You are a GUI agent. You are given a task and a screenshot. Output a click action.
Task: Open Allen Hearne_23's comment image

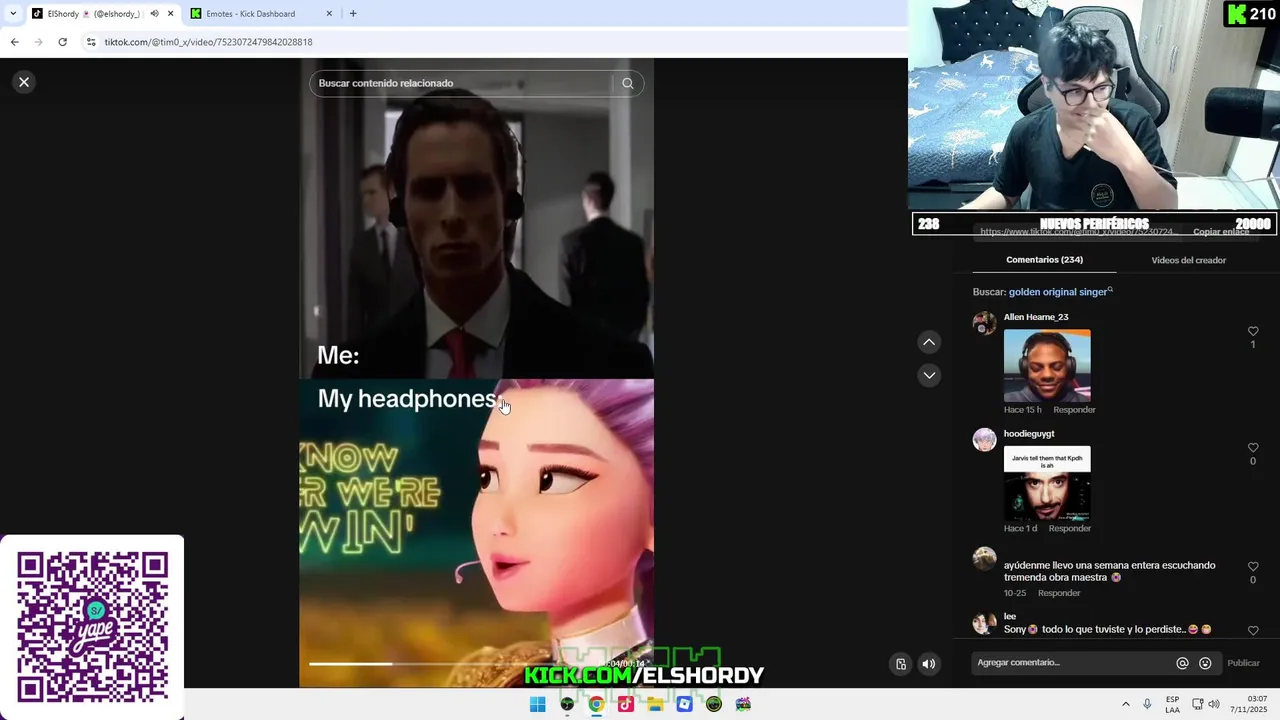[1047, 365]
